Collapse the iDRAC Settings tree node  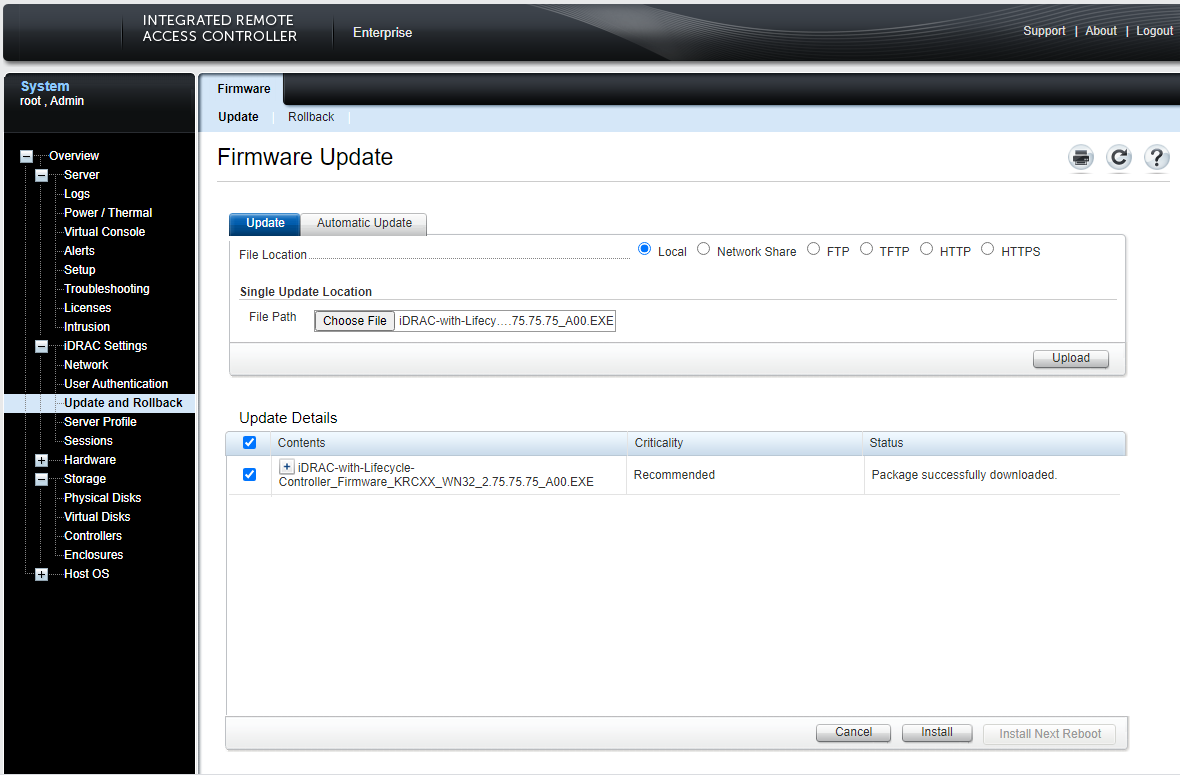coord(41,346)
